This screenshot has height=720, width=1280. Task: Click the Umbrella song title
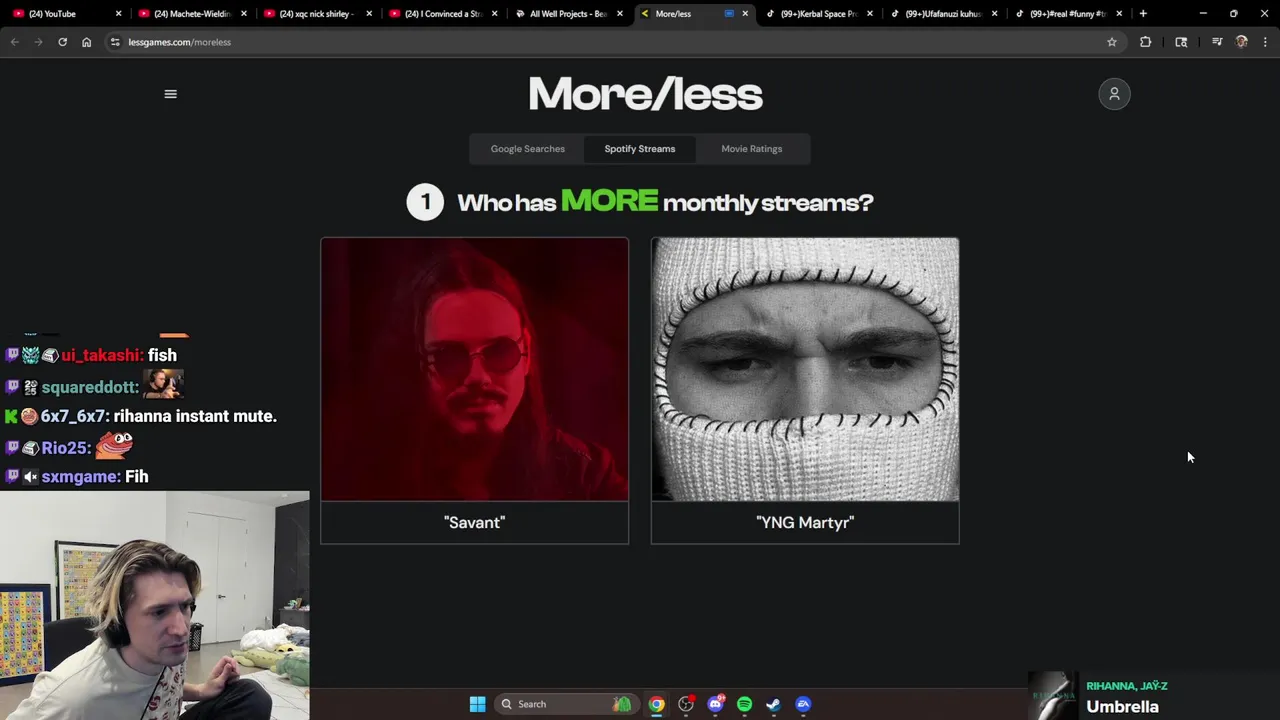[1122, 707]
